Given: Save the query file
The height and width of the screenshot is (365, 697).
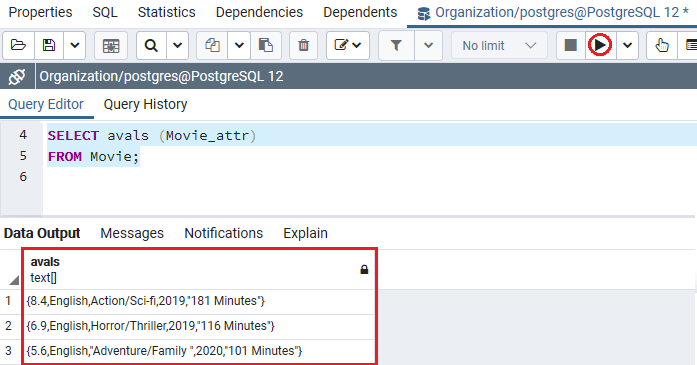Looking at the screenshot, I should [x=49, y=45].
